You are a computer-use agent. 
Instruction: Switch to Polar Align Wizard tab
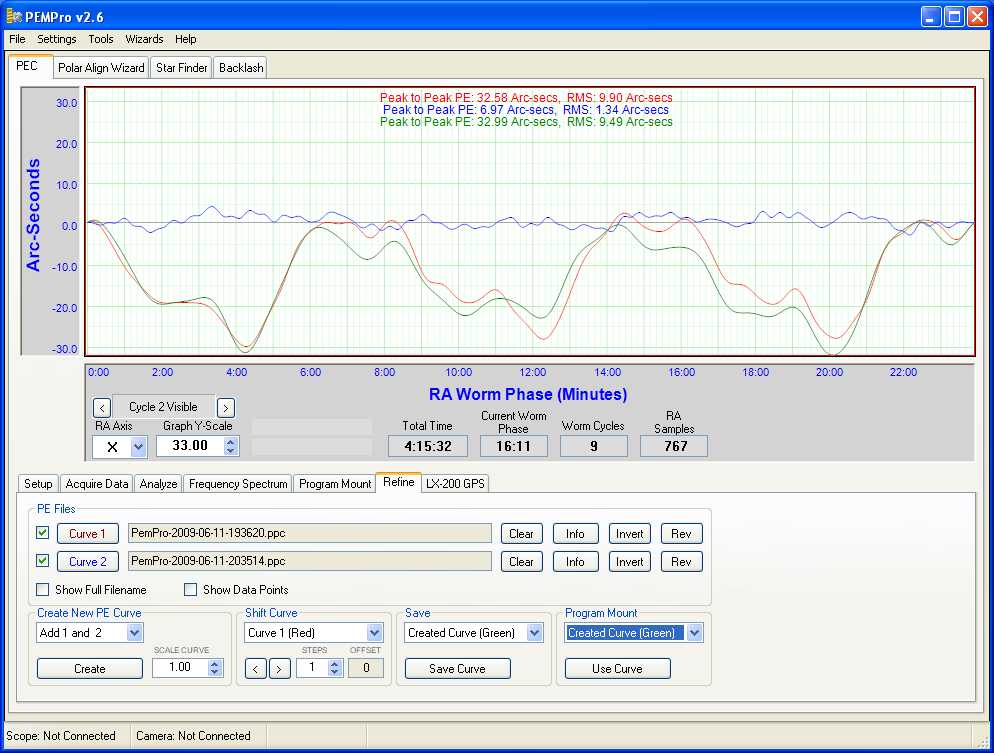pos(101,68)
